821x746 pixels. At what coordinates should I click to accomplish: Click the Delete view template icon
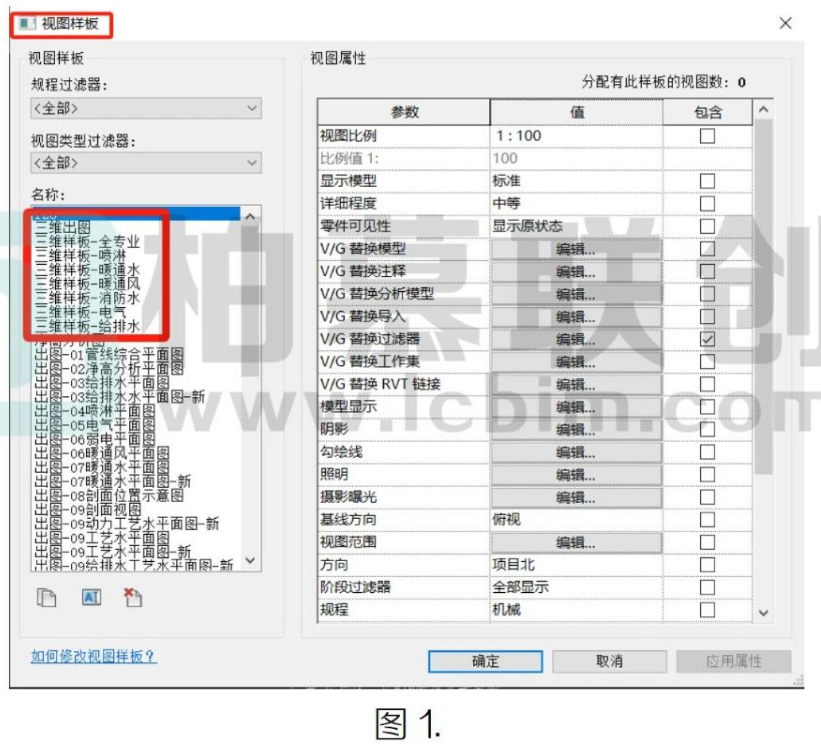coord(133,597)
